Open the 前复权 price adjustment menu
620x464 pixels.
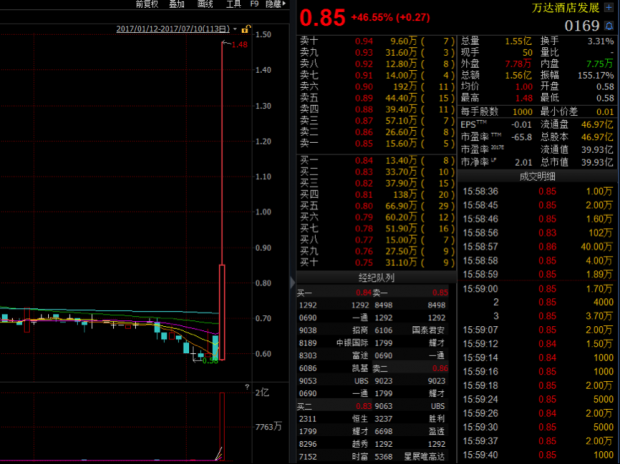pos(147,4)
